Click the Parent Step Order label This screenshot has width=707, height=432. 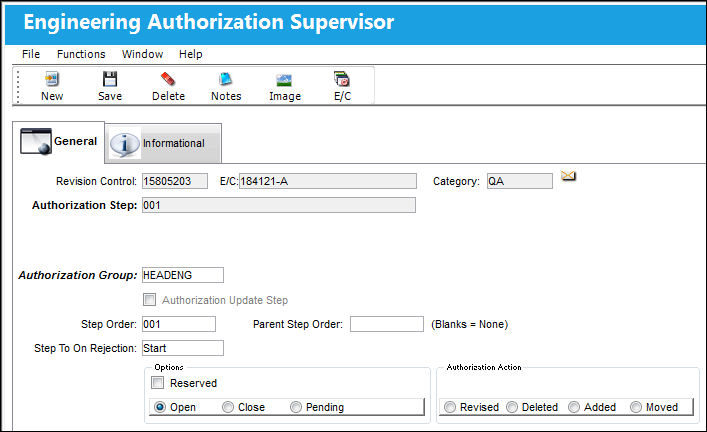tap(298, 324)
